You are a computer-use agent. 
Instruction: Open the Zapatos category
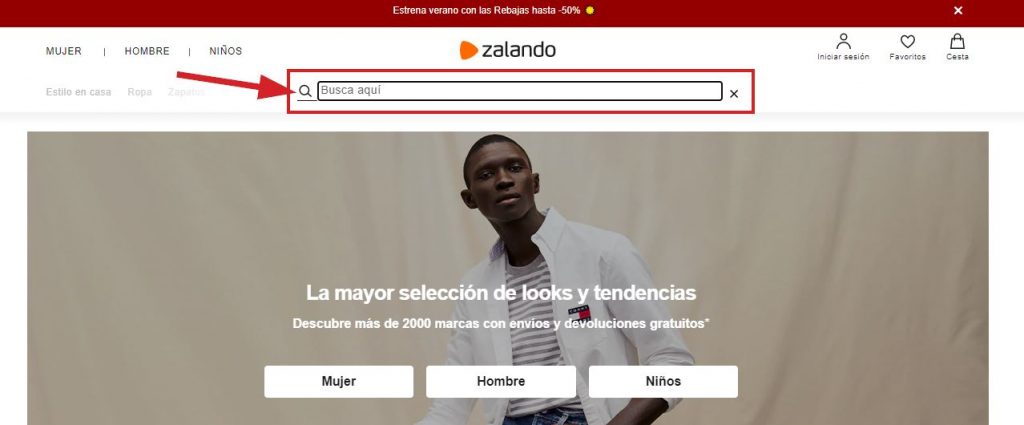click(186, 92)
